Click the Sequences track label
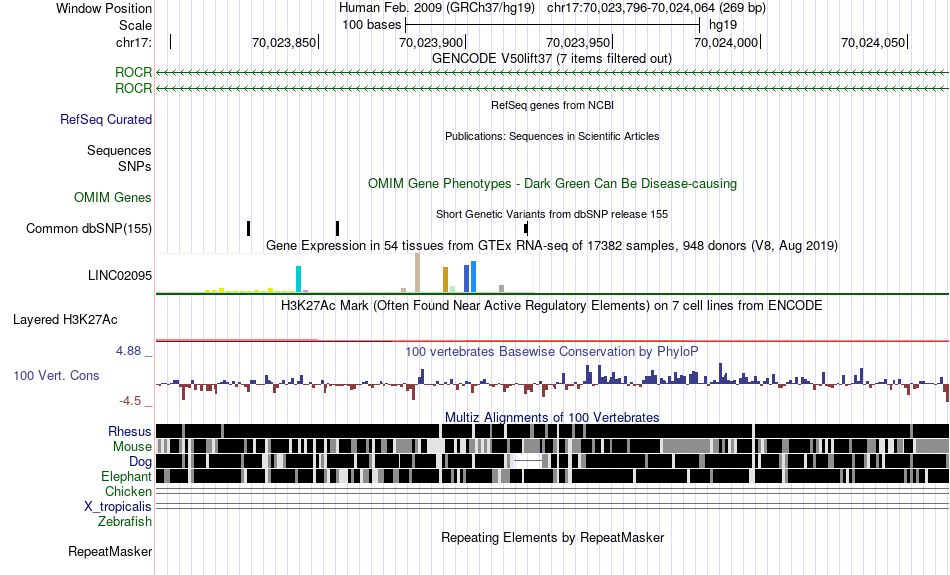950x575 pixels. coord(119,150)
